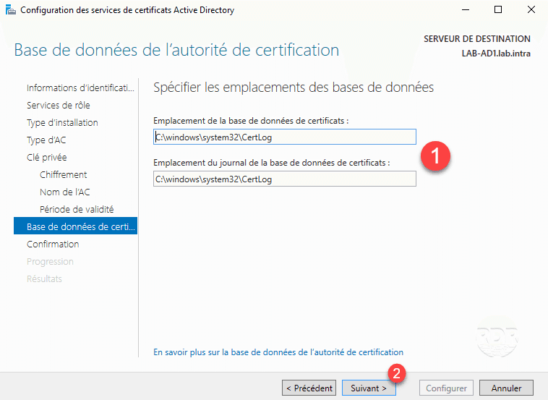
Task: Click the Précédent button
Action: 309,388
